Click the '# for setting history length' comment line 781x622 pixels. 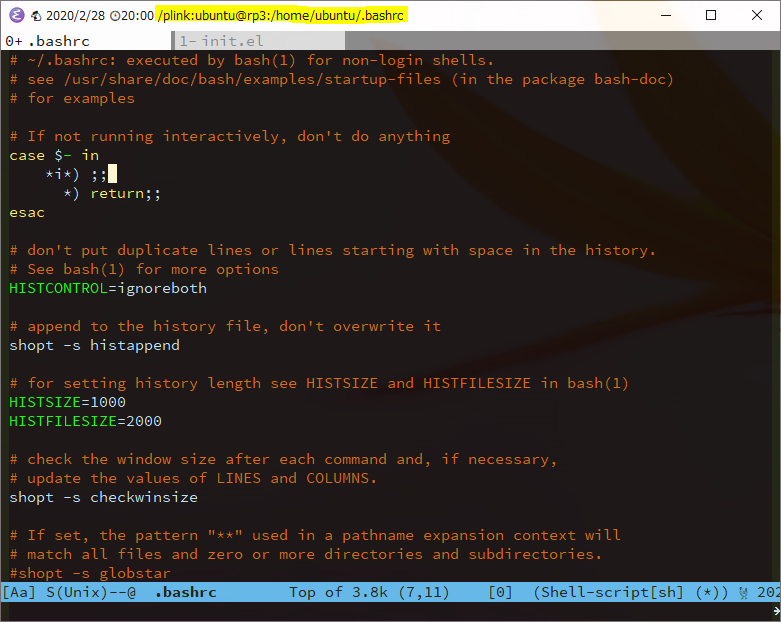click(319, 383)
